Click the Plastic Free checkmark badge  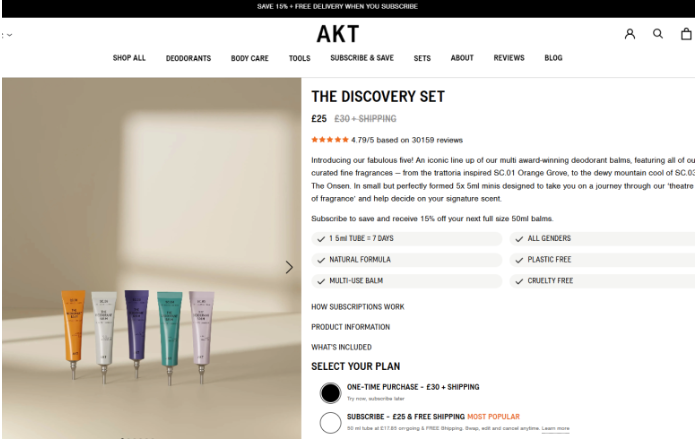602,260
